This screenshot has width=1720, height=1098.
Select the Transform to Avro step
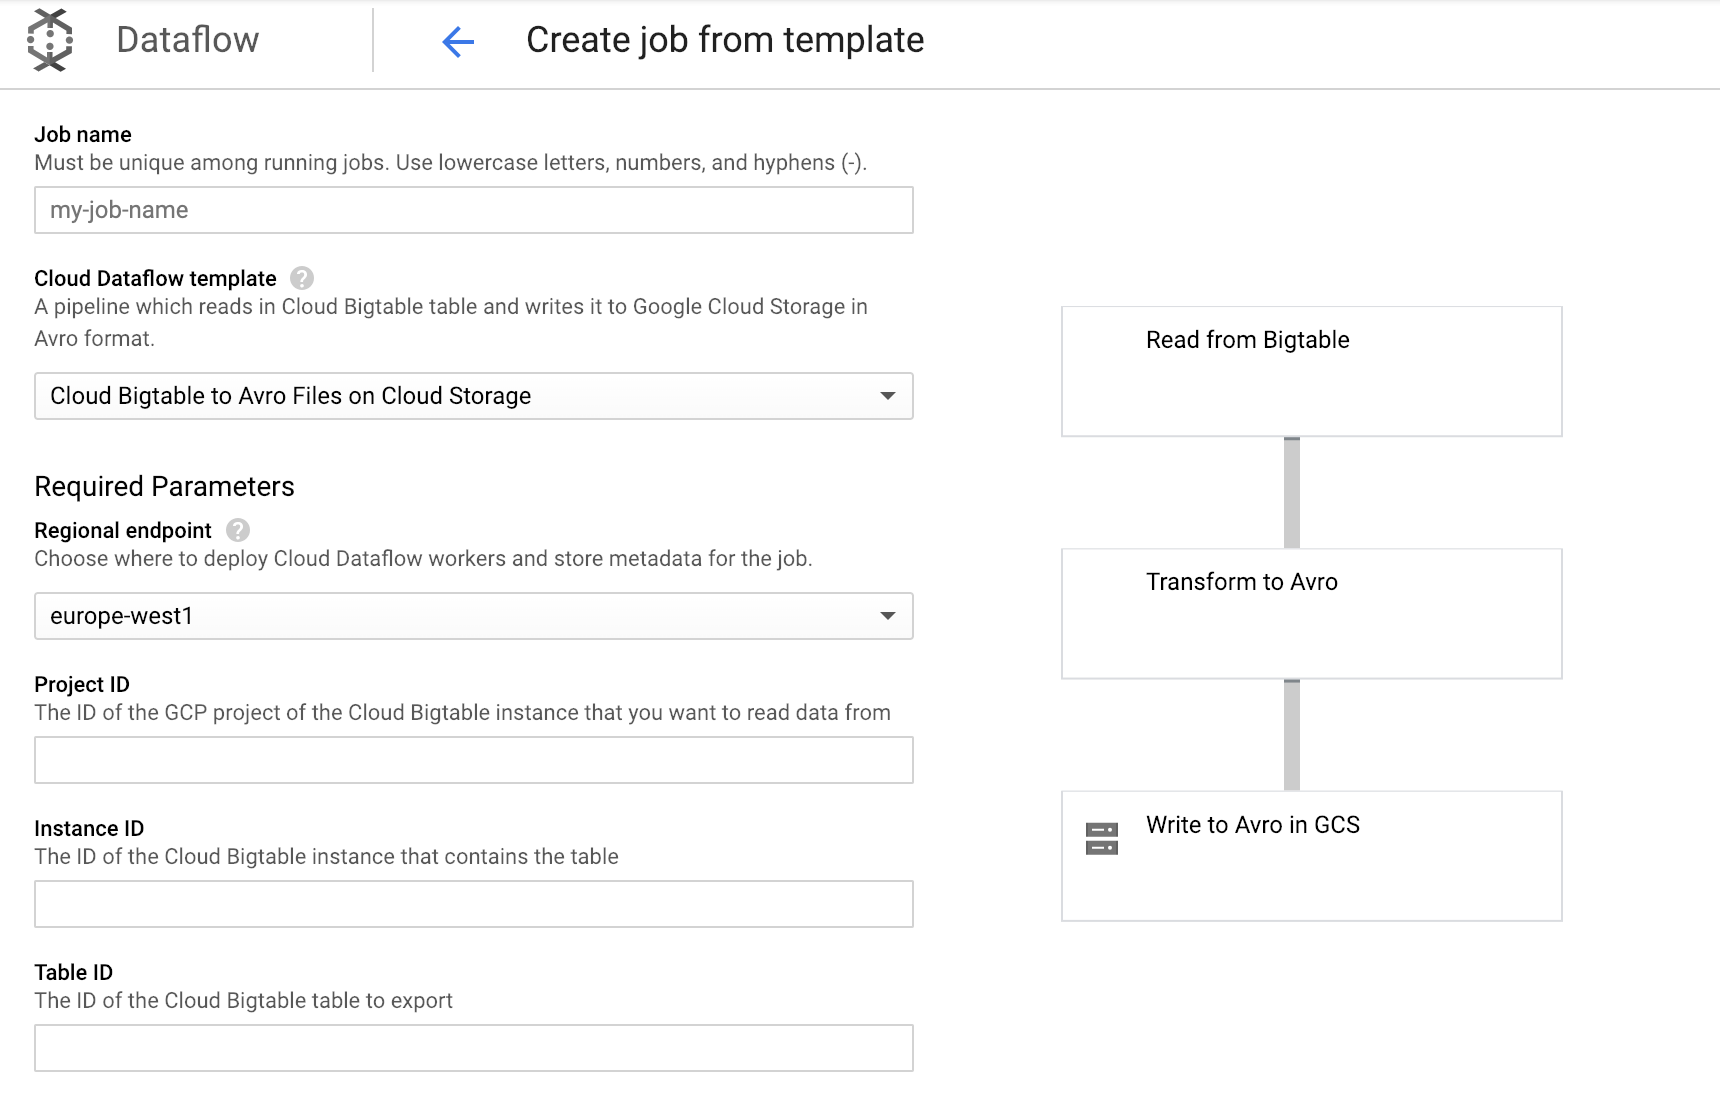click(1312, 614)
